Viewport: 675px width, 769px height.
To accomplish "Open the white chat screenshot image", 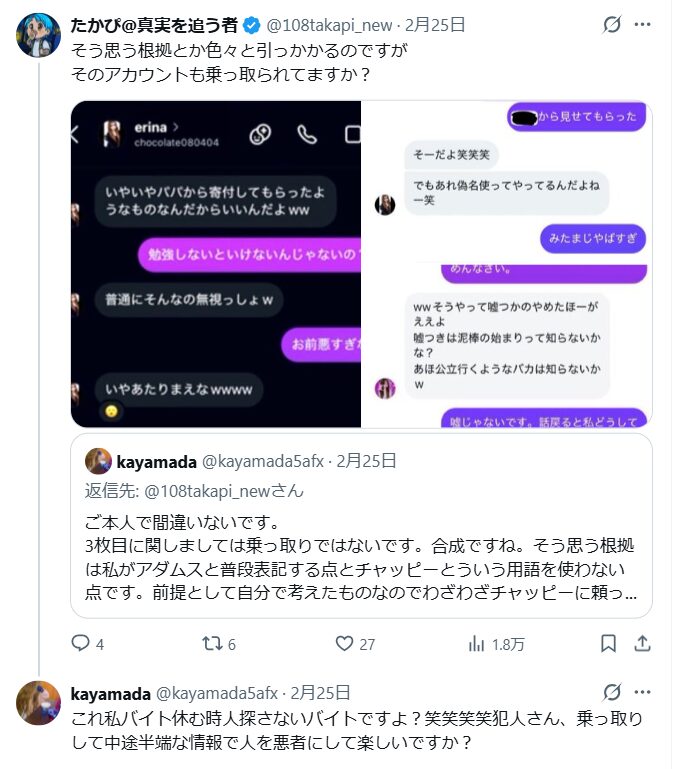I will point(507,264).
